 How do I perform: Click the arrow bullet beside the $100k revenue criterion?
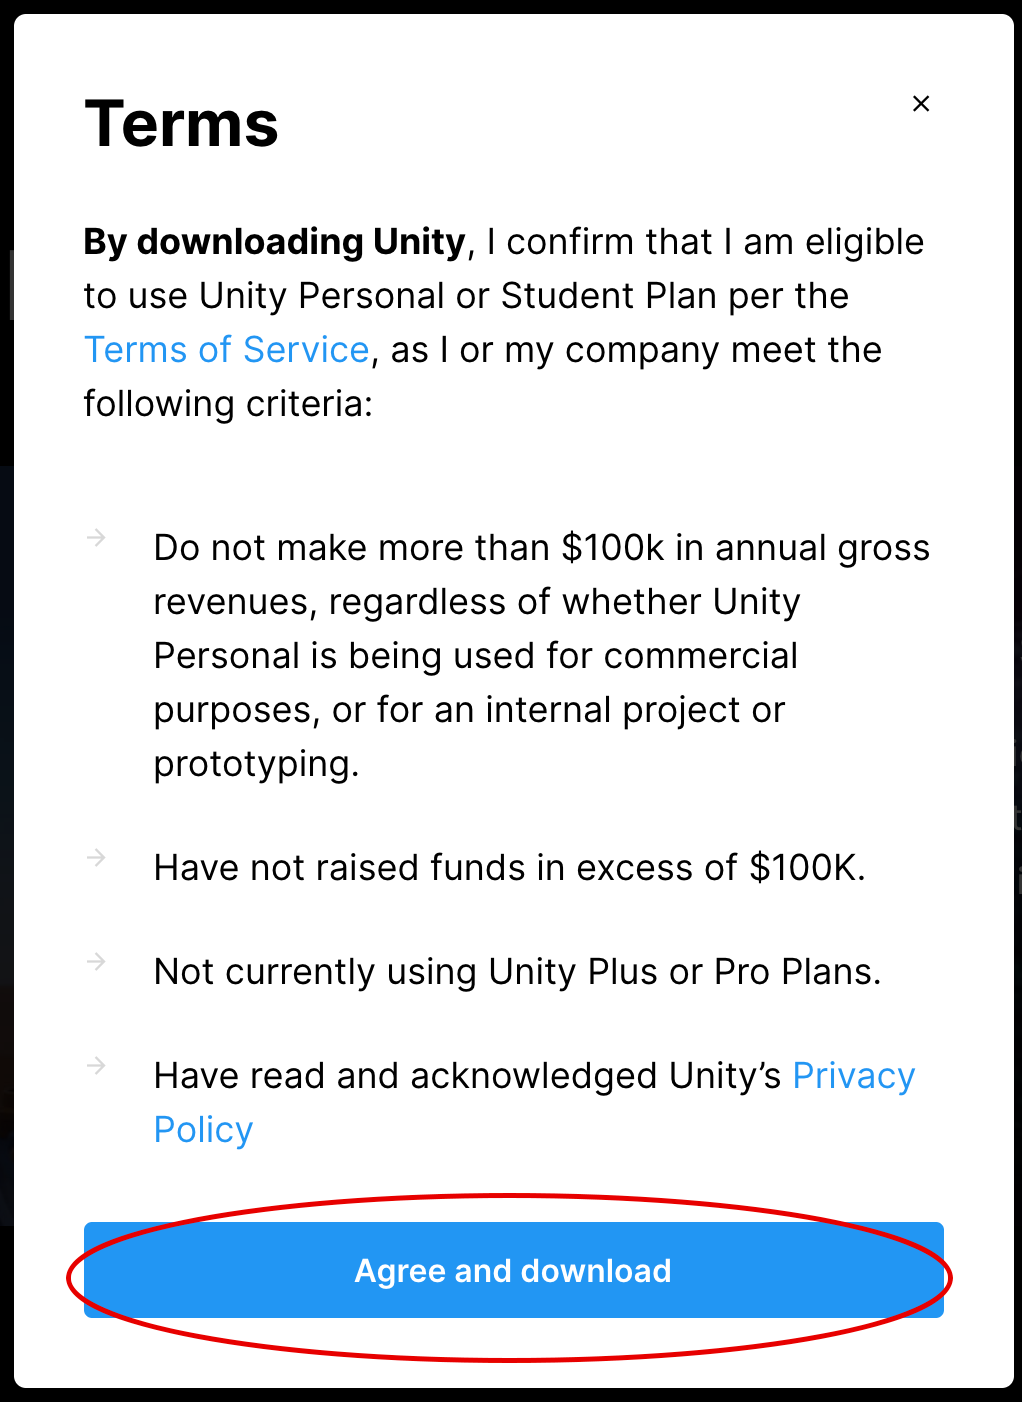(96, 538)
